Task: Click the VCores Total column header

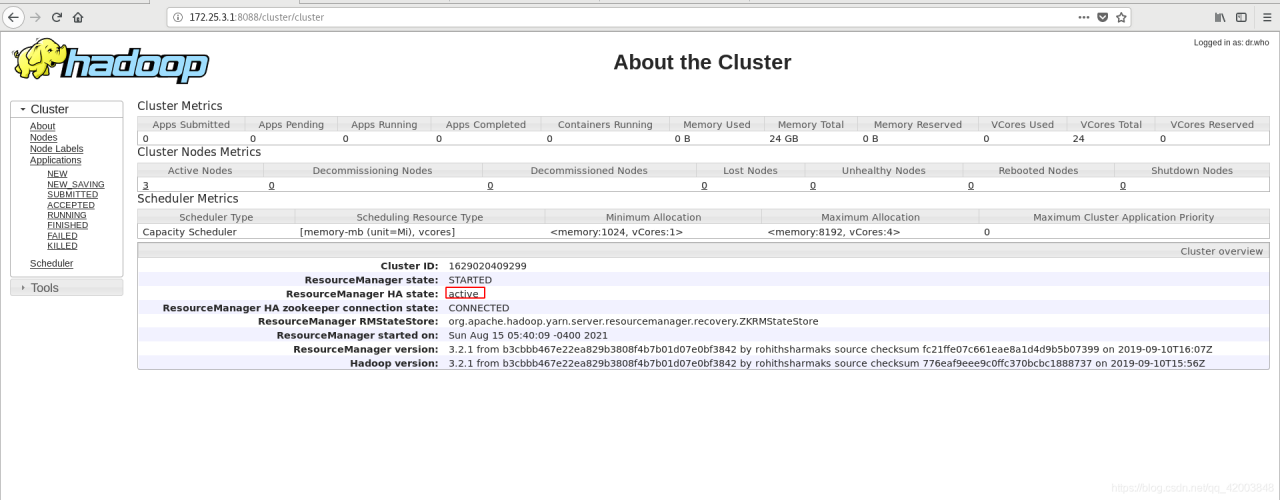Action: point(1111,124)
